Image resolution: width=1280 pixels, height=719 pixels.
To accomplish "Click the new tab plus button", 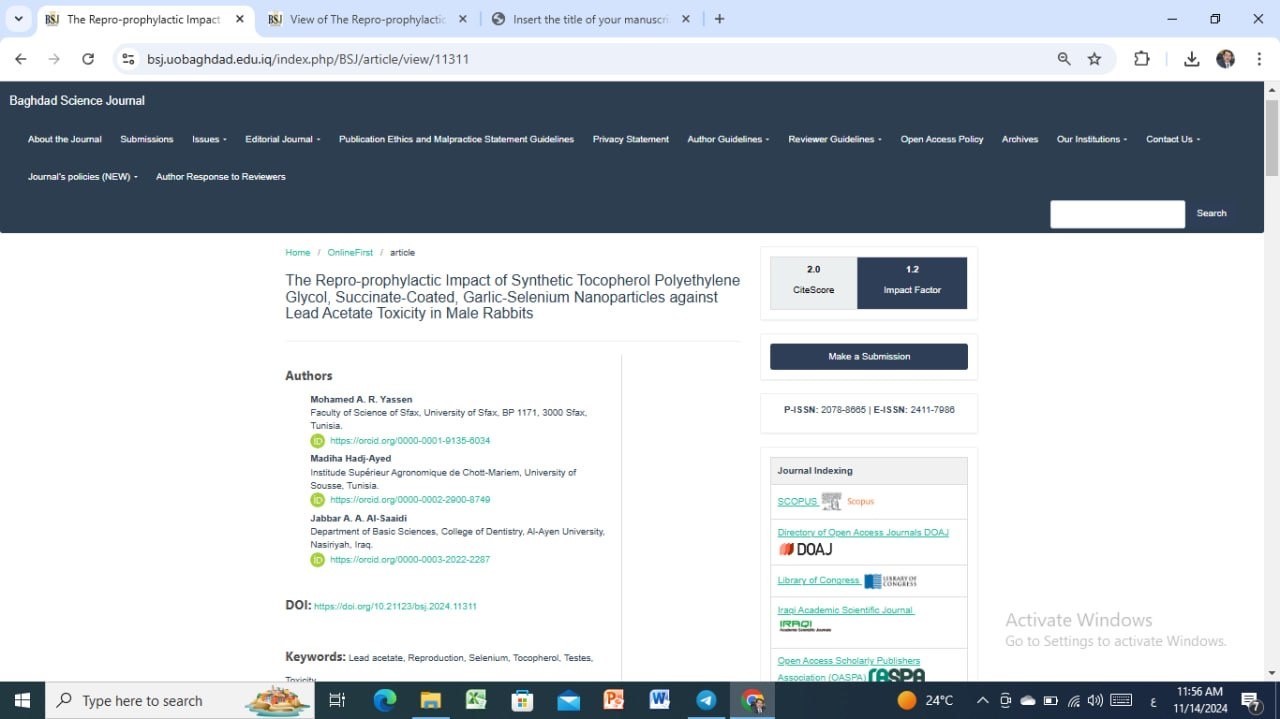I will pyautogui.click(x=719, y=19).
